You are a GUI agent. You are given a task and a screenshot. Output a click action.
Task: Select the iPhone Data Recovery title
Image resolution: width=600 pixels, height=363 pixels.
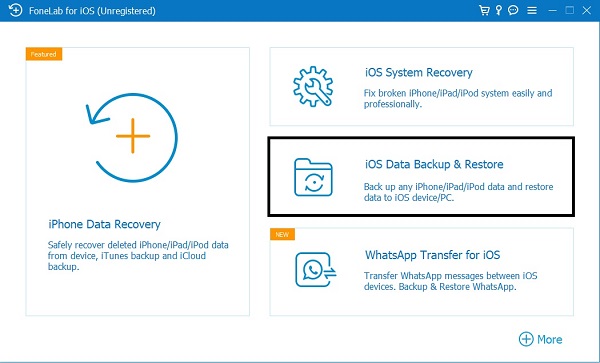pyautogui.click(x=104, y=224)
